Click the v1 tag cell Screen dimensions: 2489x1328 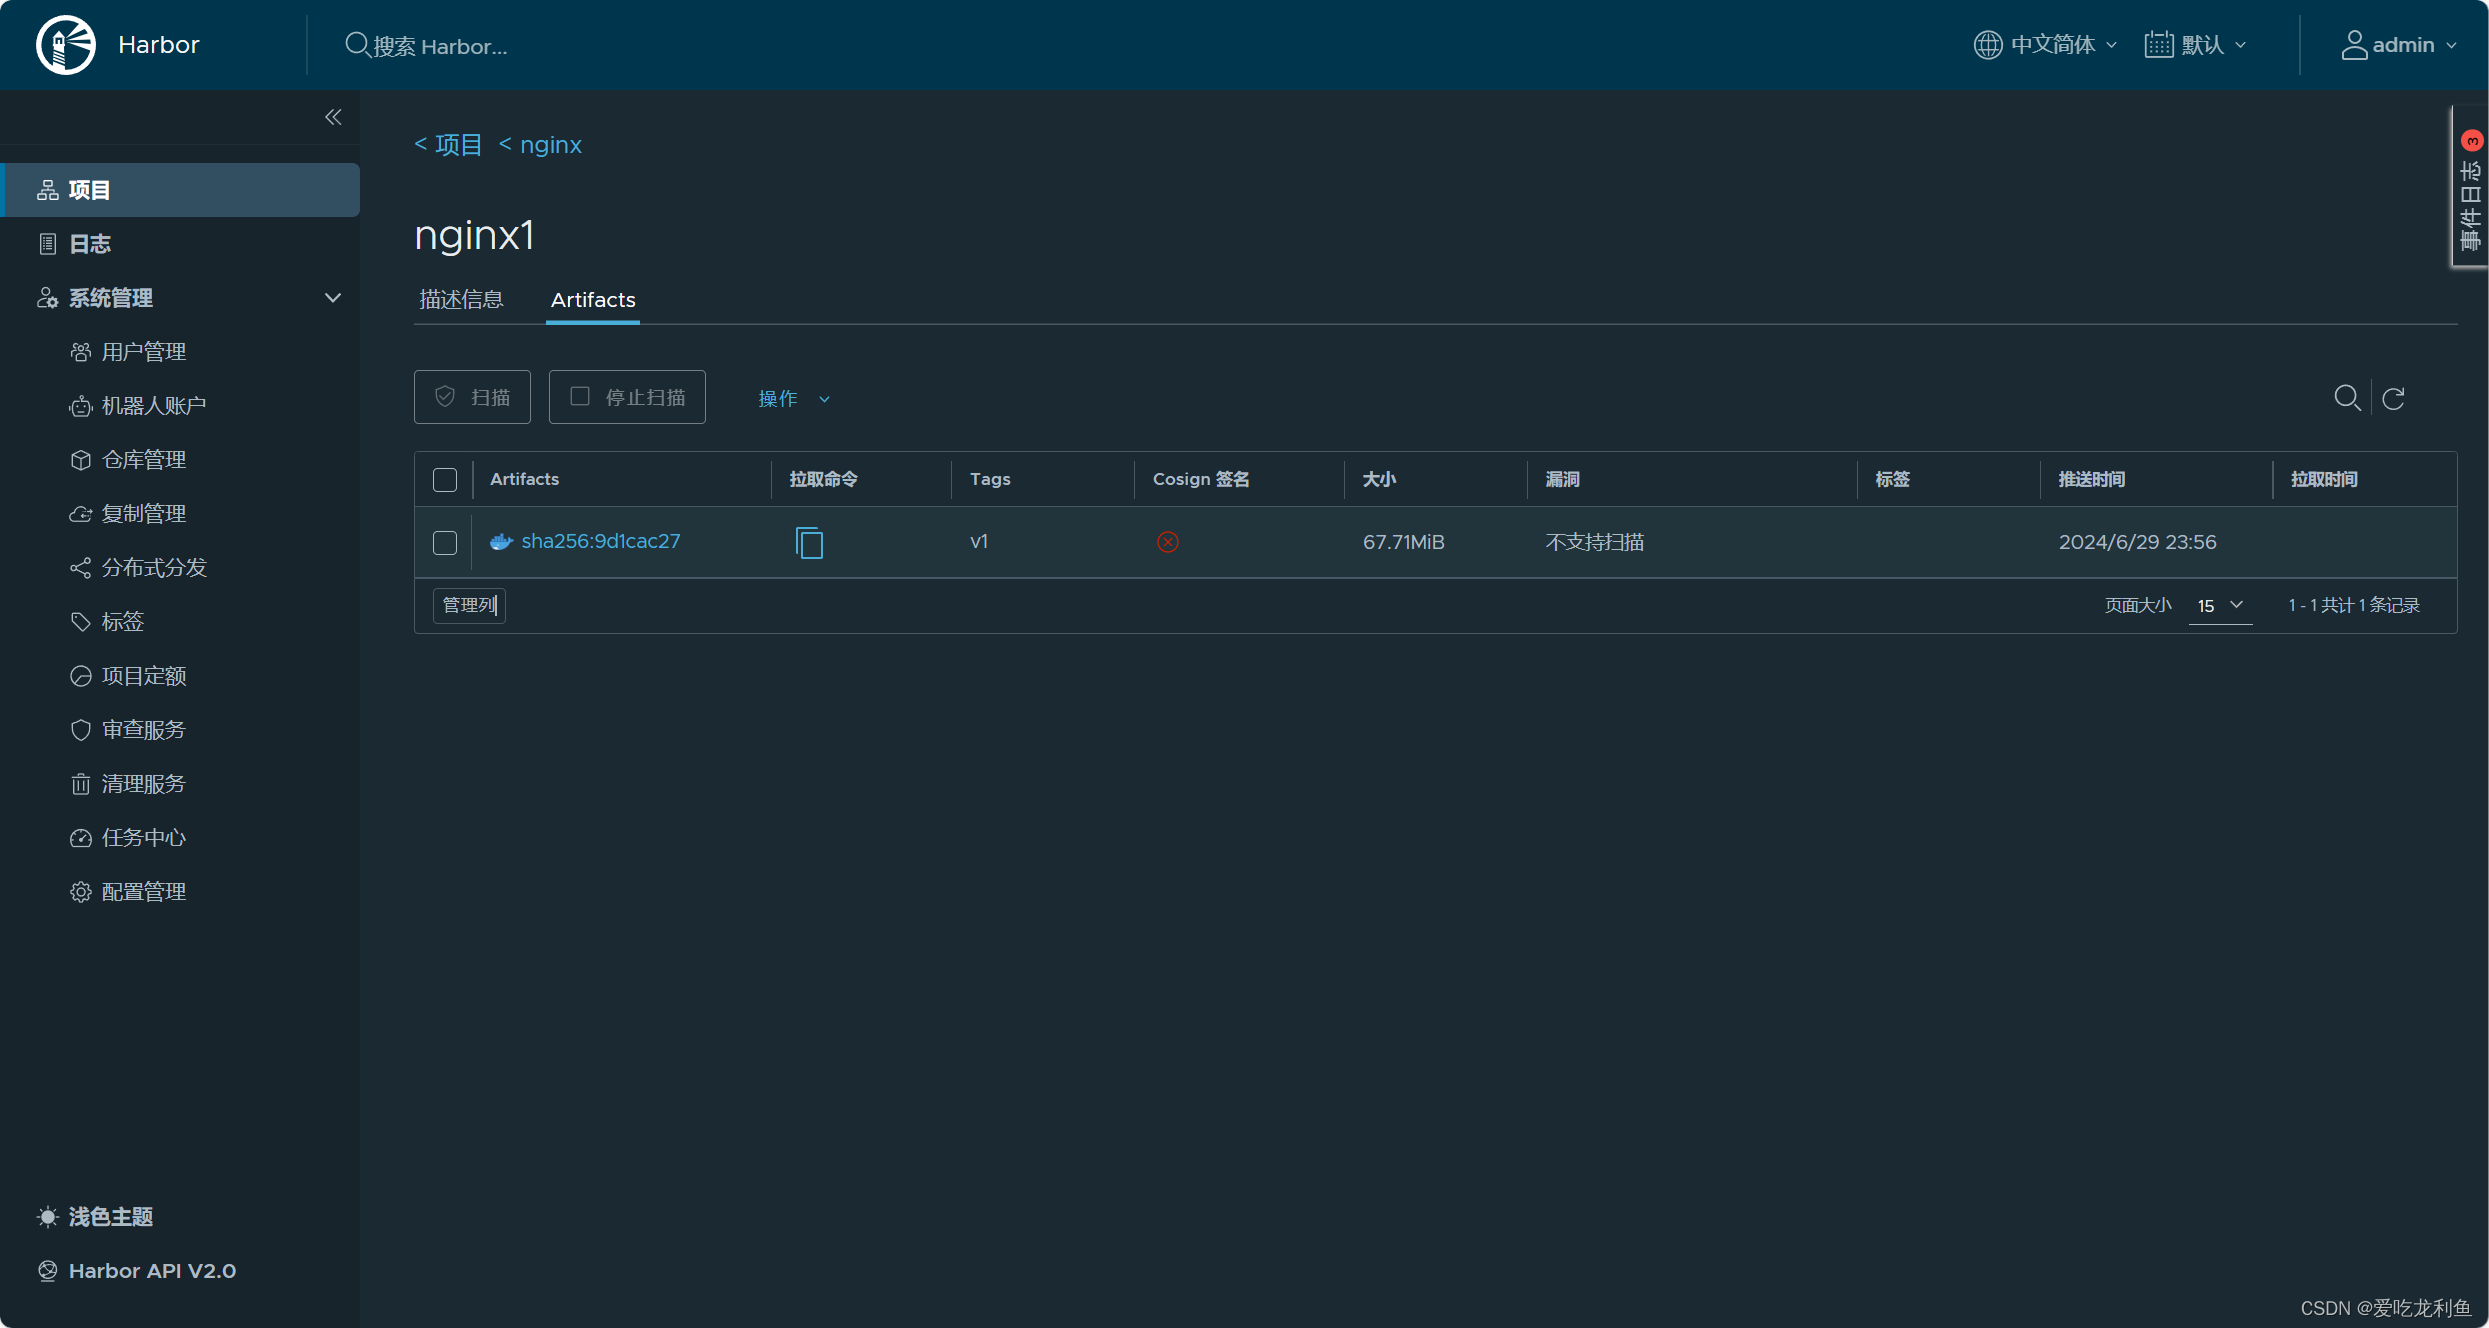[979, 542]
